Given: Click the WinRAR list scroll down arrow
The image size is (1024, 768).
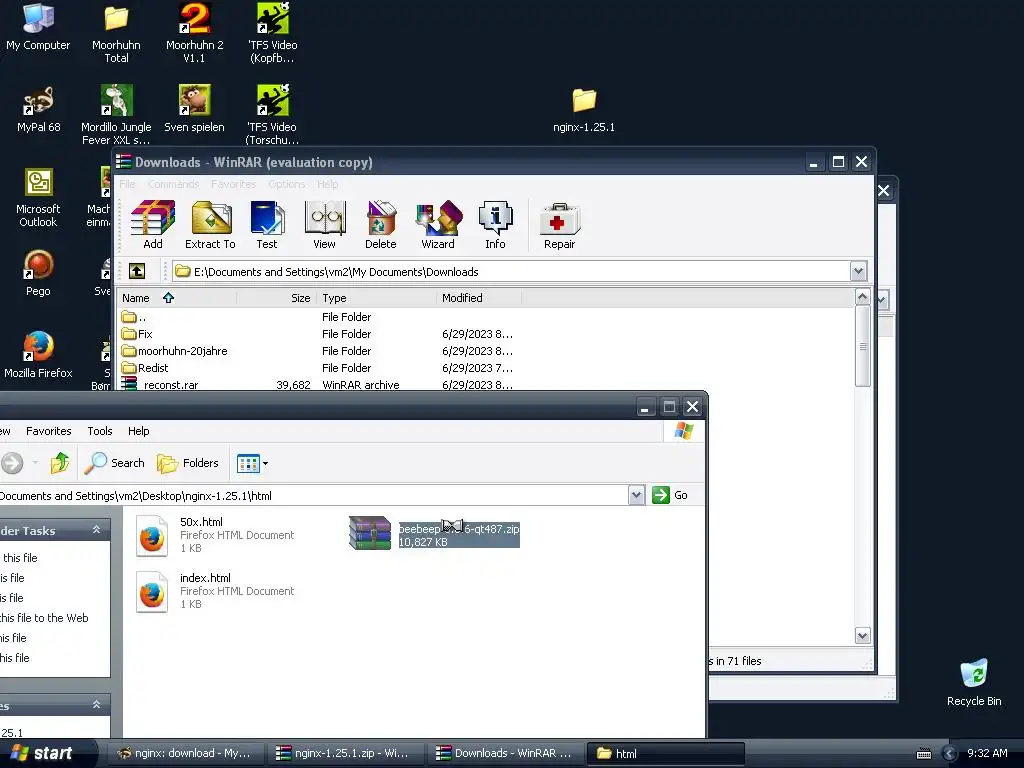Looking at the screenshot, I should pos(863,635).
